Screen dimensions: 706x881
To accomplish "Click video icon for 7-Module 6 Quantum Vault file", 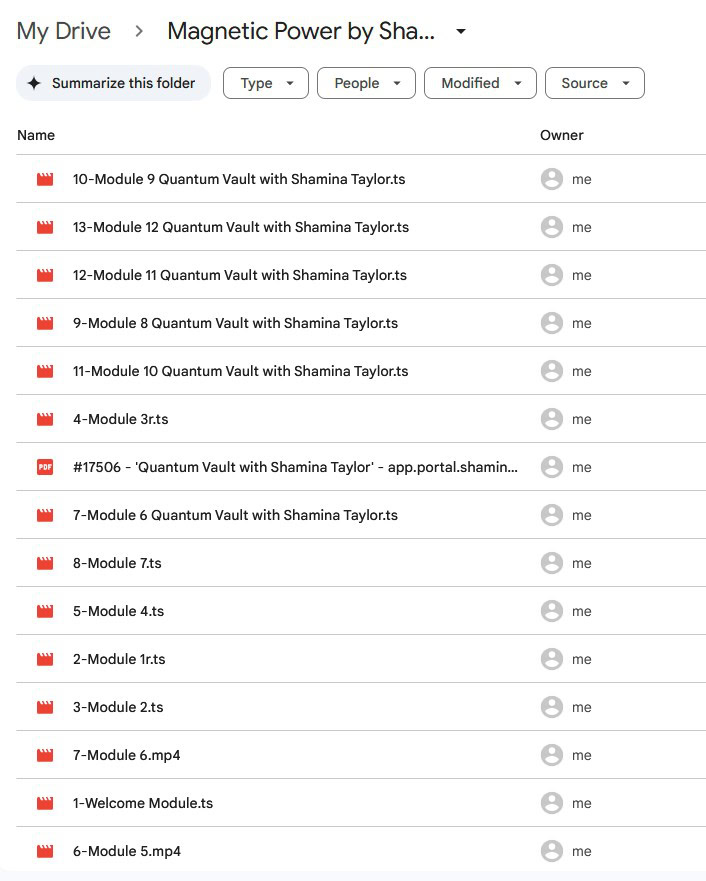I will [45, 515].
